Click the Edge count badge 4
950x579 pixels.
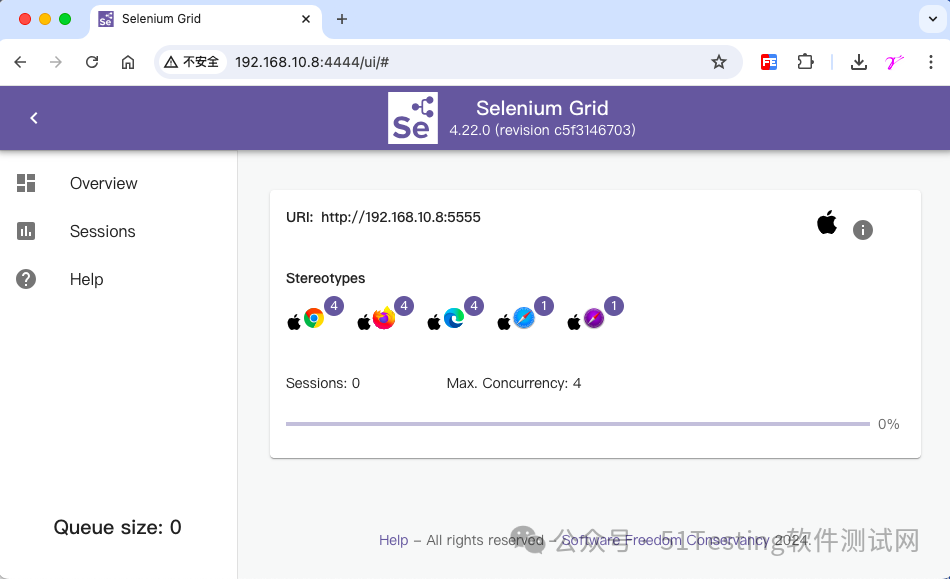pyautogui.click(x=474, y=306)
